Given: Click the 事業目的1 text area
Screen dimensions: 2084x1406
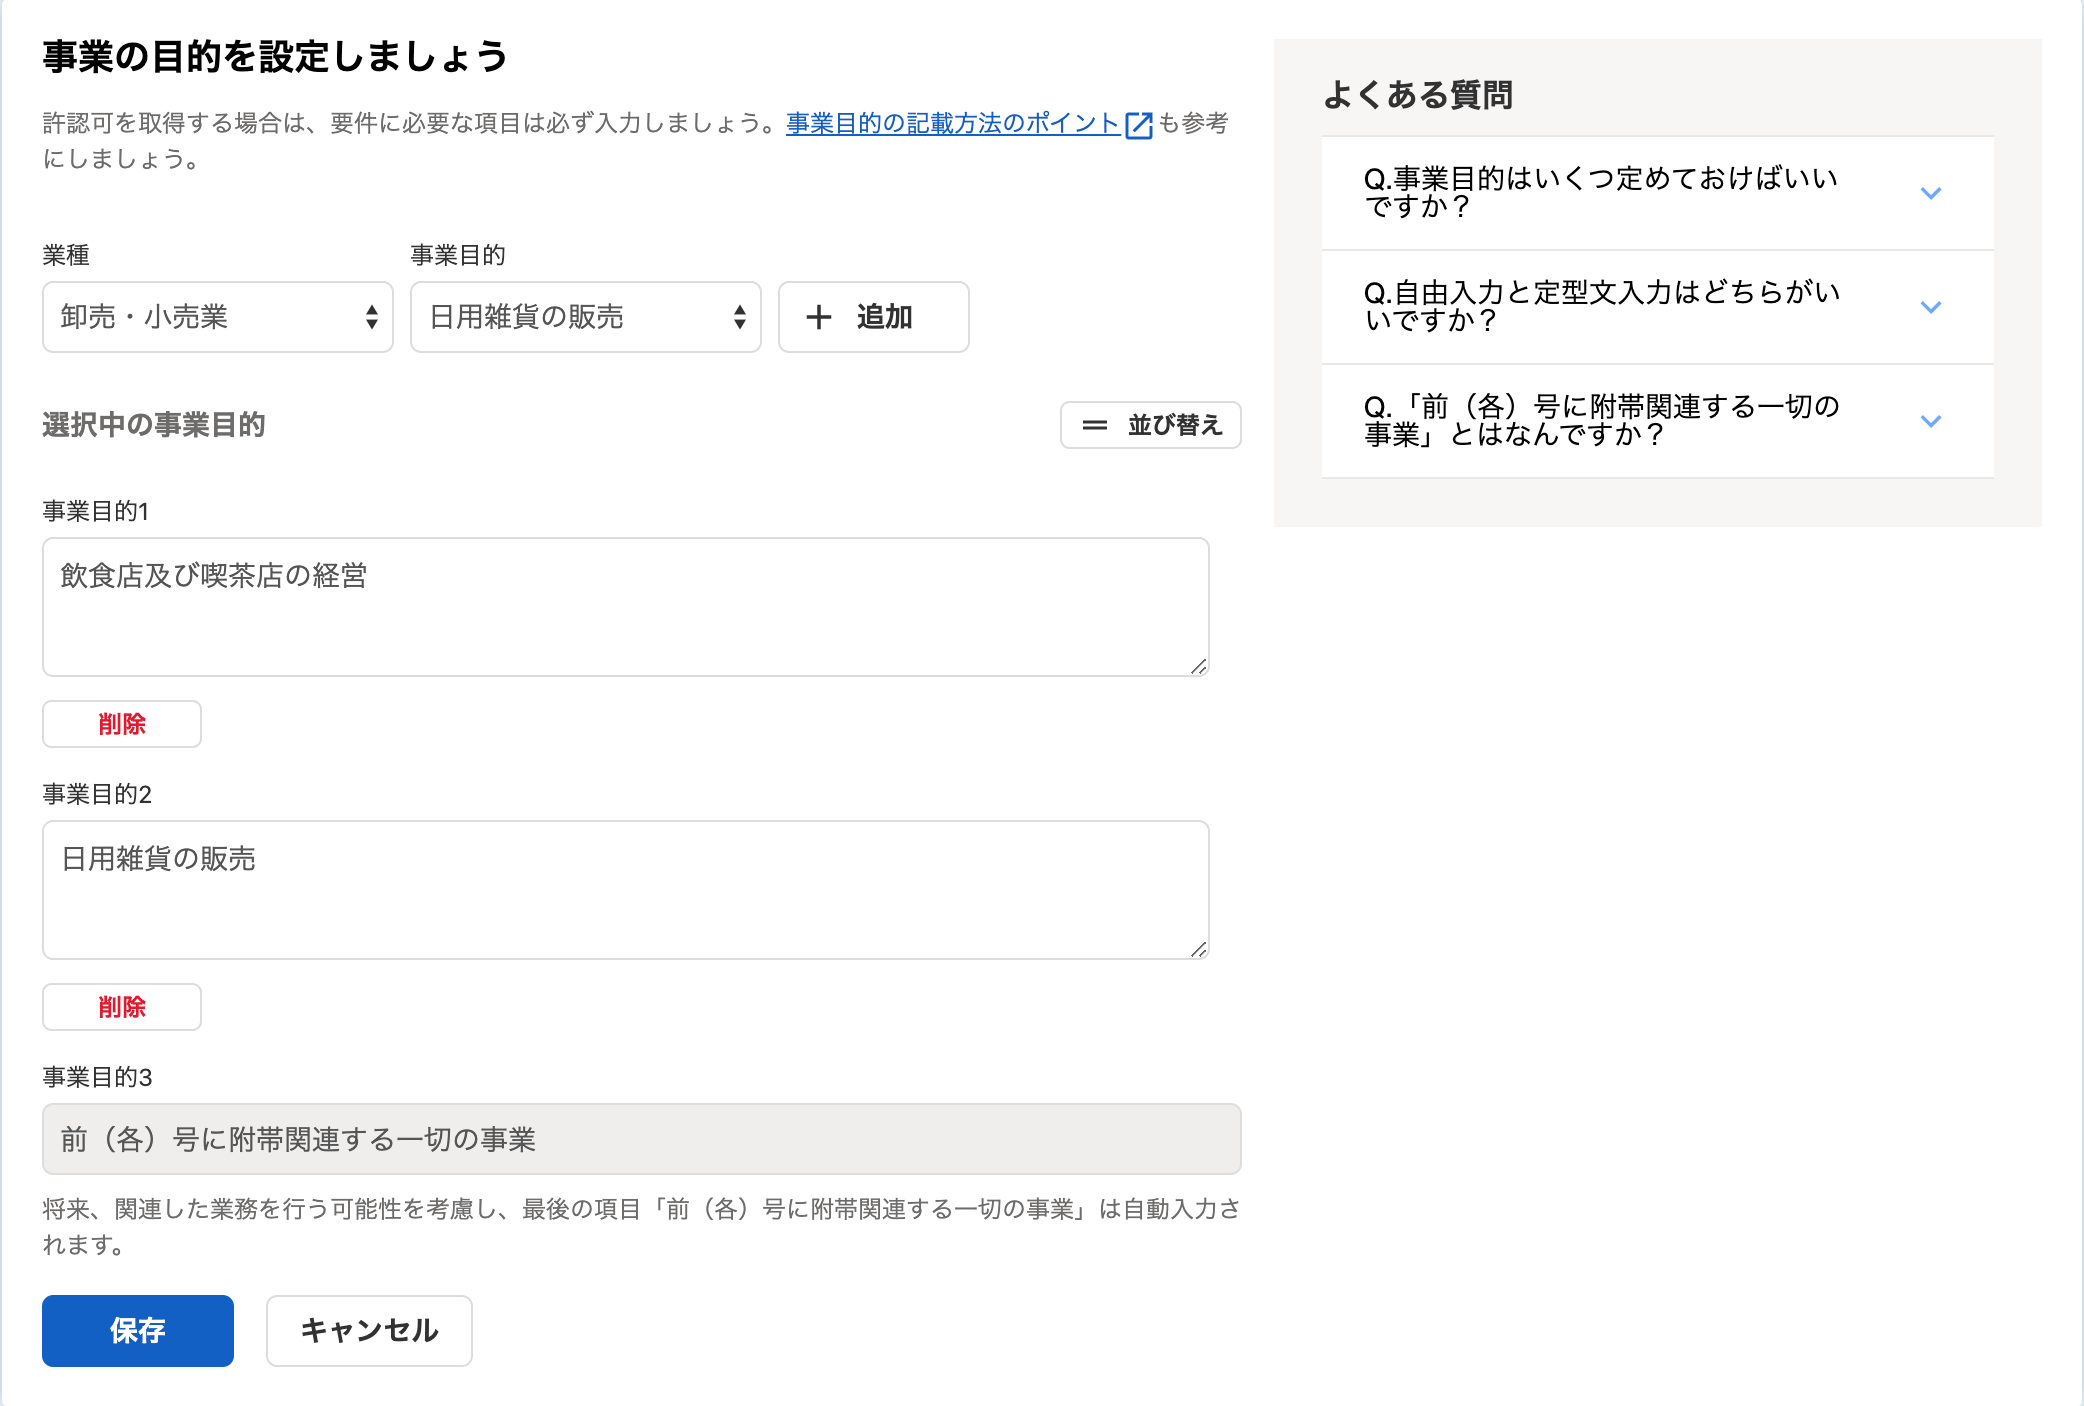Looking at the screenshot, I should coord(626,607).
